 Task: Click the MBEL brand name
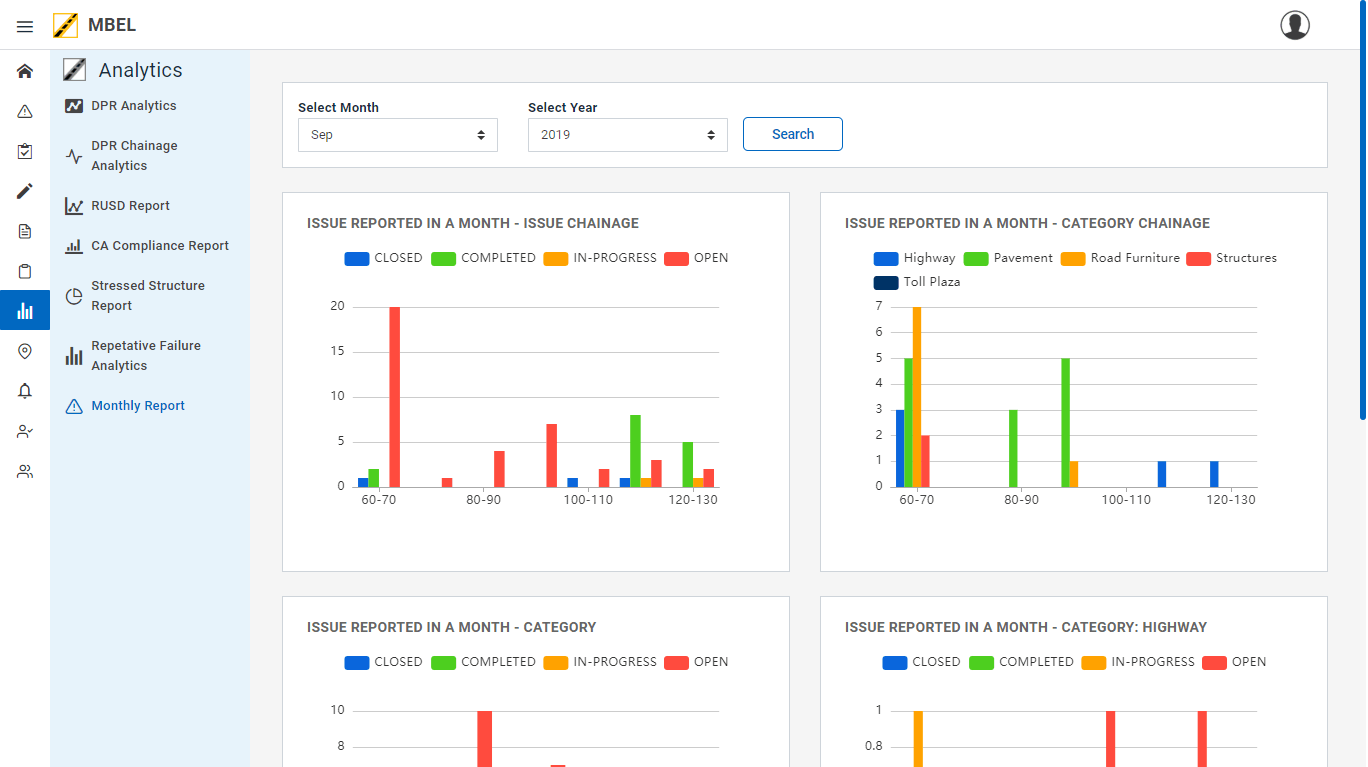112,25
